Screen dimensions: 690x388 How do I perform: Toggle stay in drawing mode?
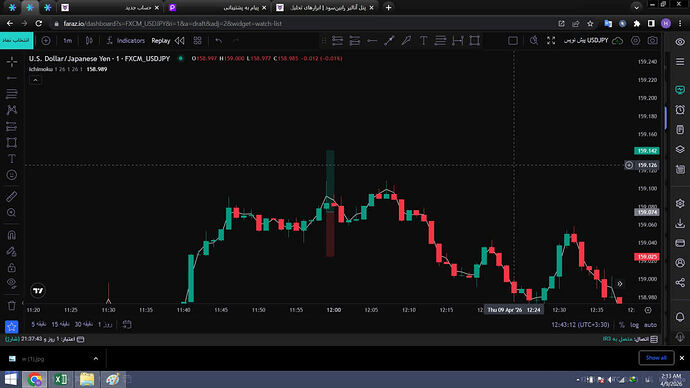point(12,251)
